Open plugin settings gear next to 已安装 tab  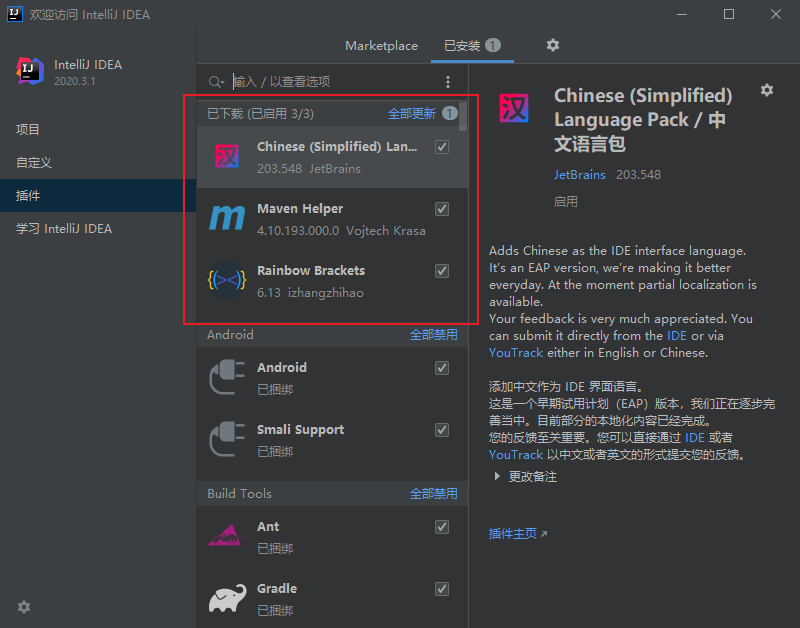click(x=553, y=45)
